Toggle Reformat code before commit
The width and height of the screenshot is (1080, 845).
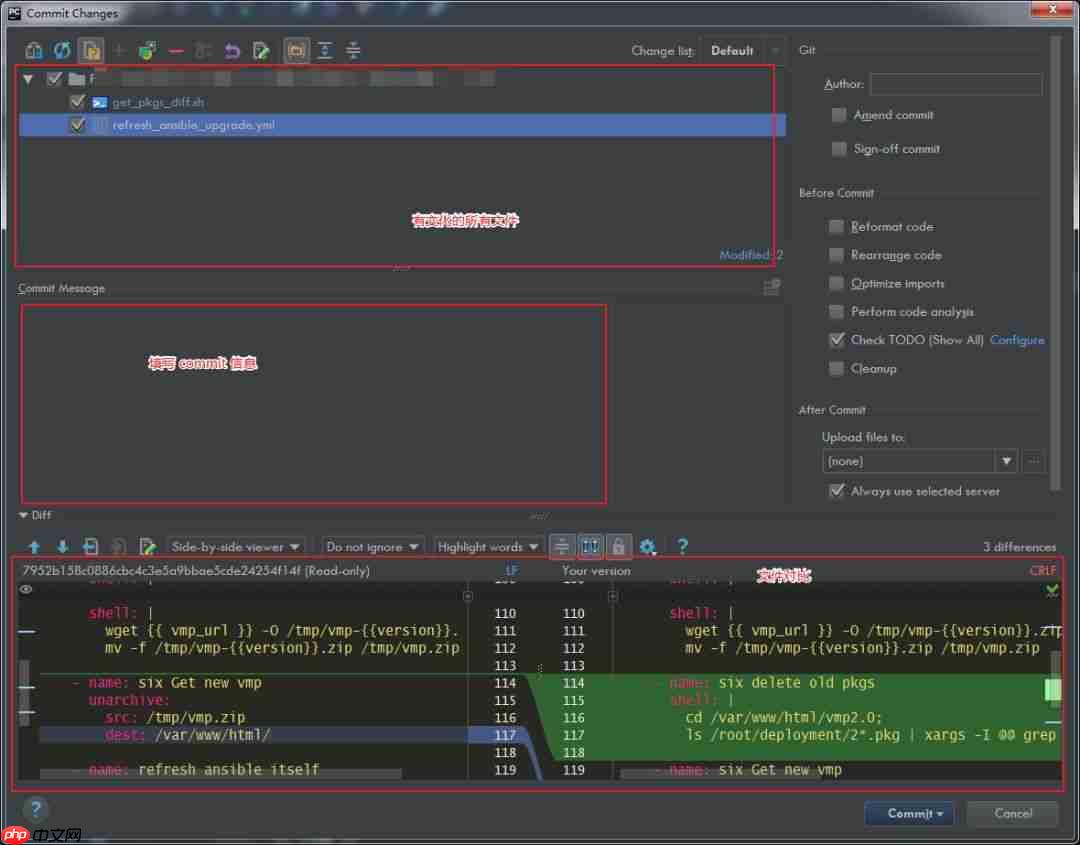836,227
